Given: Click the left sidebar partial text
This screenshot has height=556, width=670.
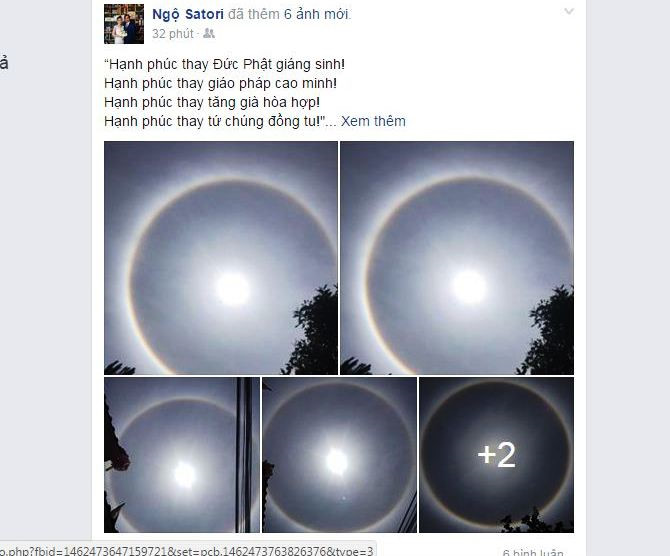Looking at the screenshot, I should point(4,63).
